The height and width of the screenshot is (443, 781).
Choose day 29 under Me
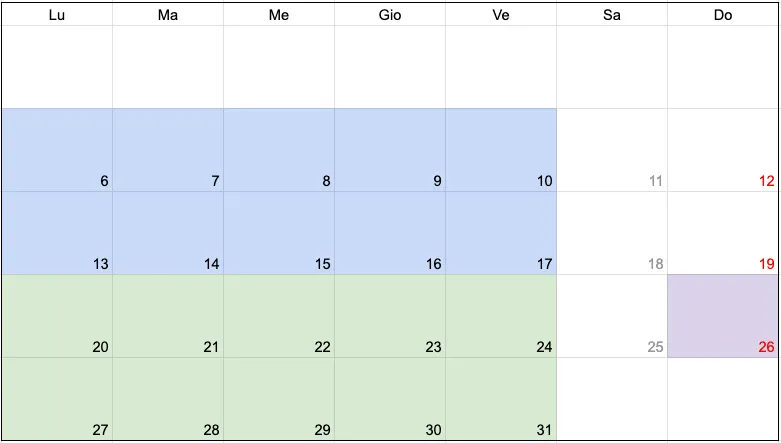(279, 399)
